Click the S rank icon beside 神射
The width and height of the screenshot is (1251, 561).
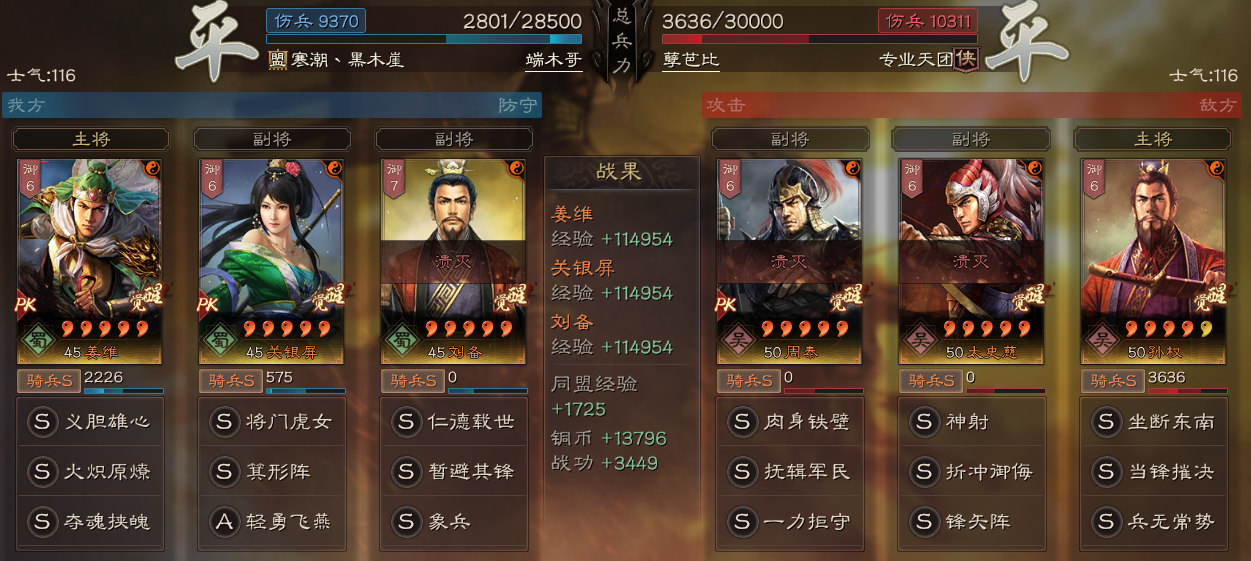pyautogui.click(x=924, y=422)
